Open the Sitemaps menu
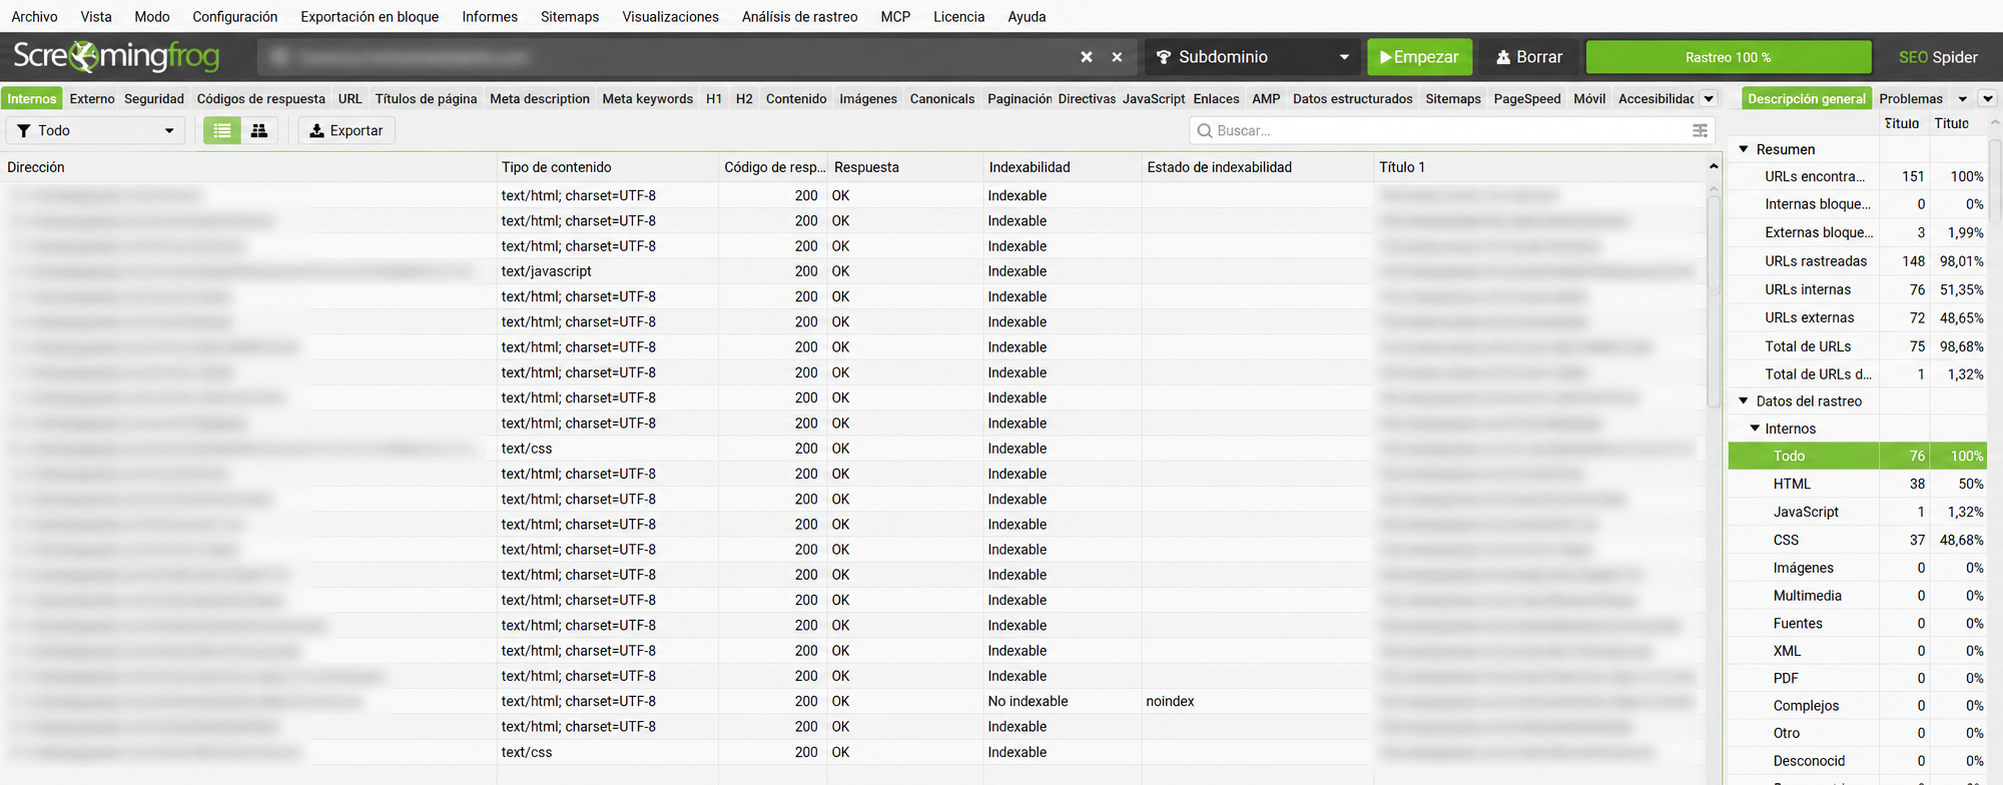2003x785 pixels. pos(570,16)
